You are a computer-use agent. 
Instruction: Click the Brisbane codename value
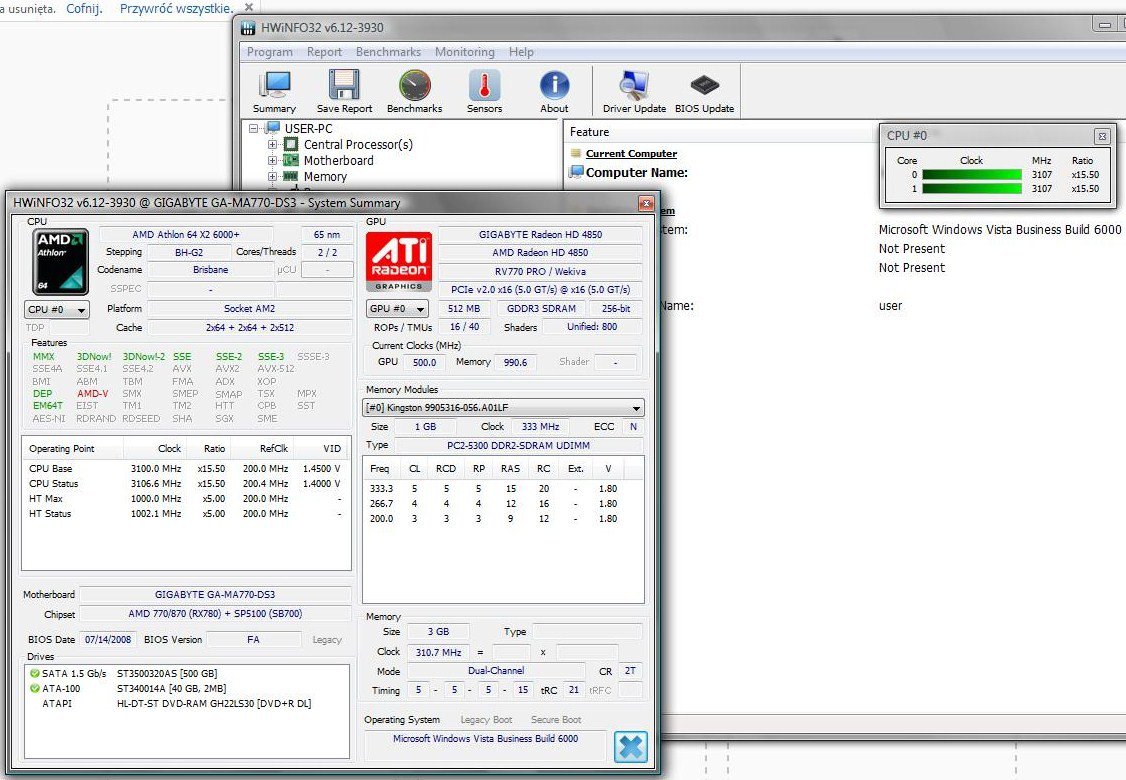[210, 270]
